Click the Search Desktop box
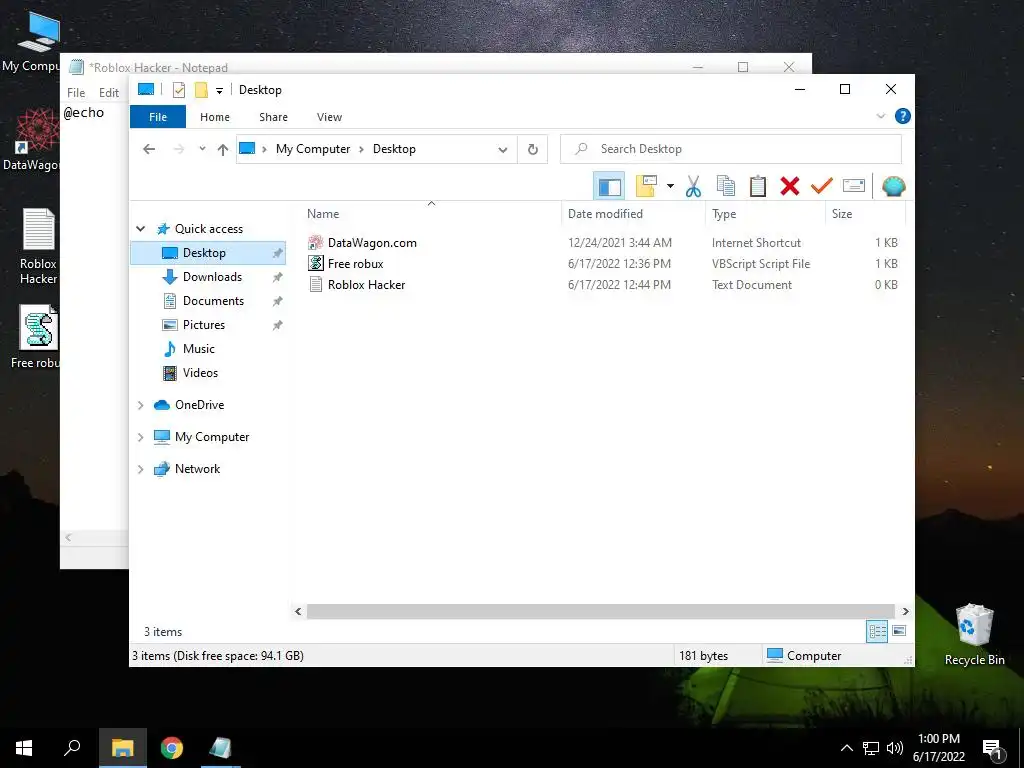Viewport: 1024px width, 768px height. point(731,149)
